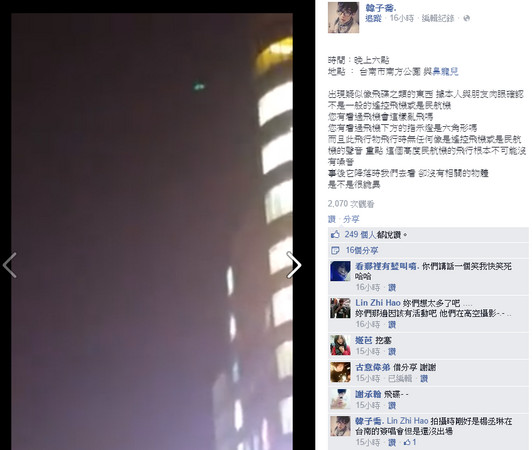This screenshot has height=450, width=532.
Task: View the 249 people who liked this
Action: (x=360, y=234)
